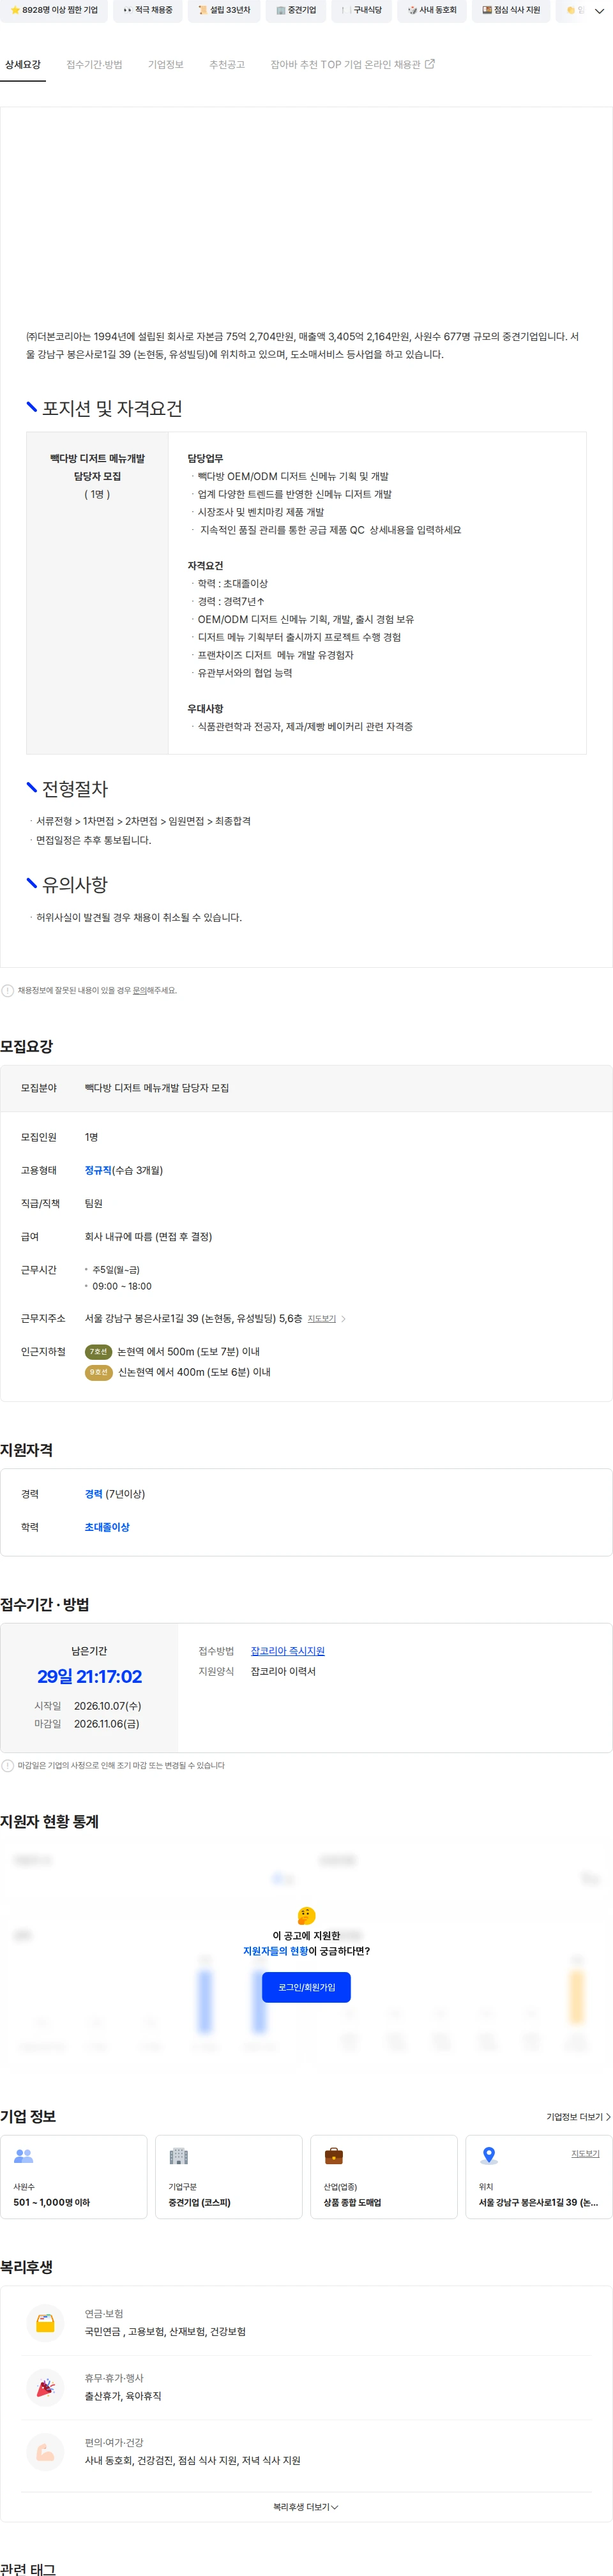The height and width of the screenshot is (2576, 613).
Task: Click the remaining time 29일 countdown
Action: click(x=89, y=1677)
